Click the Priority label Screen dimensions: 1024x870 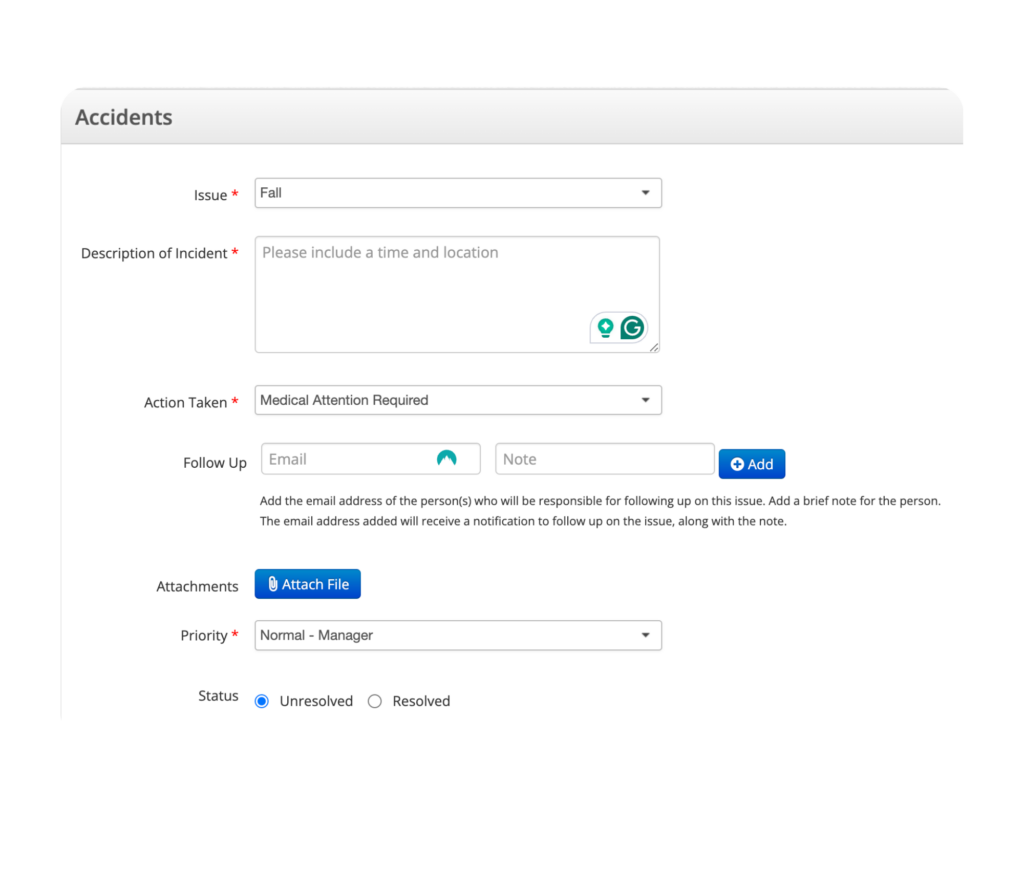pos(204,636)
